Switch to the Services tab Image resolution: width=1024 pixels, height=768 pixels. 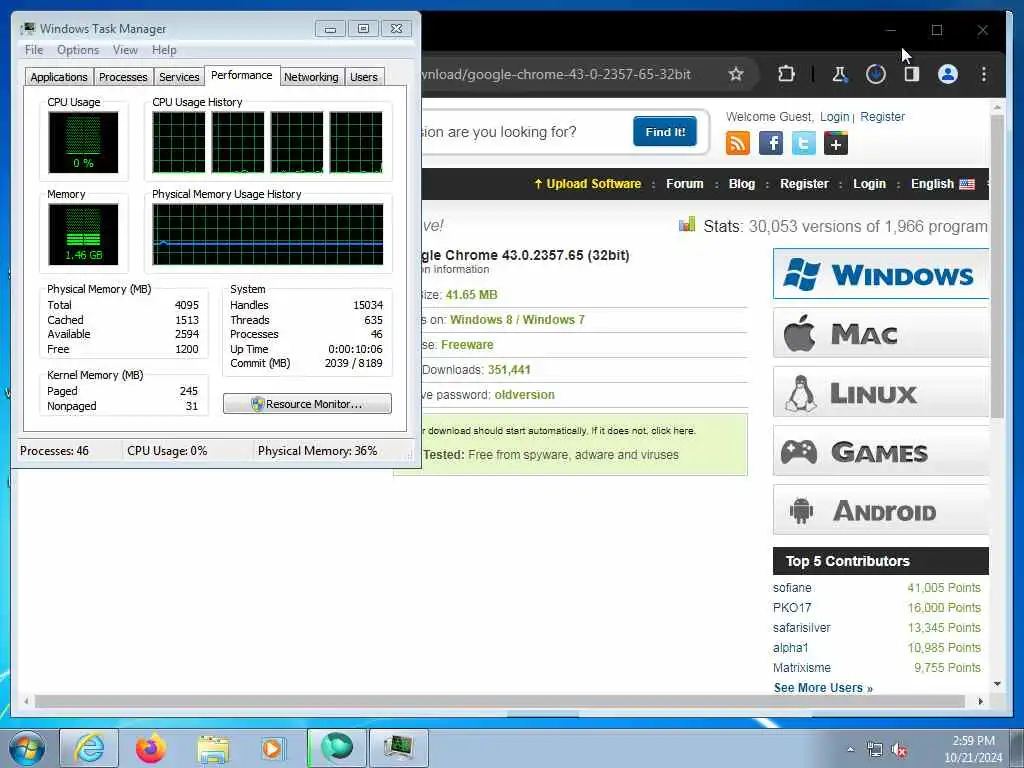pos(179,77)
